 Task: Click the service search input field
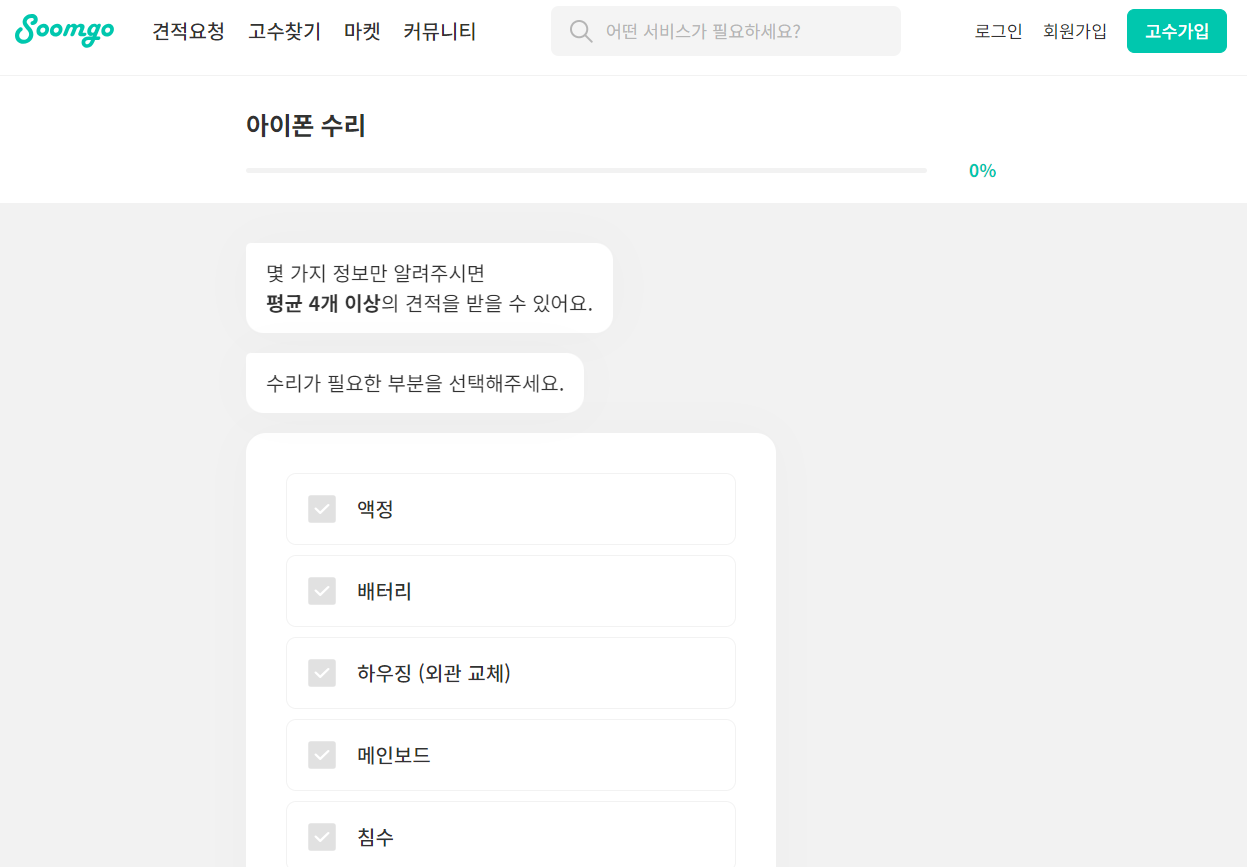(x=725, y=31)
